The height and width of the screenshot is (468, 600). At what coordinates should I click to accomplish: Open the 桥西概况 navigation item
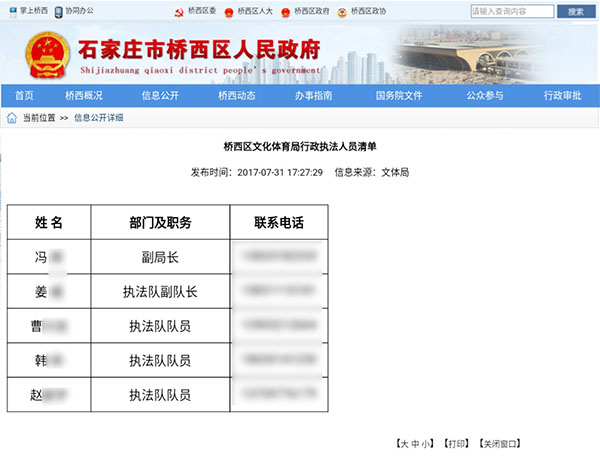tap(84, 96)
